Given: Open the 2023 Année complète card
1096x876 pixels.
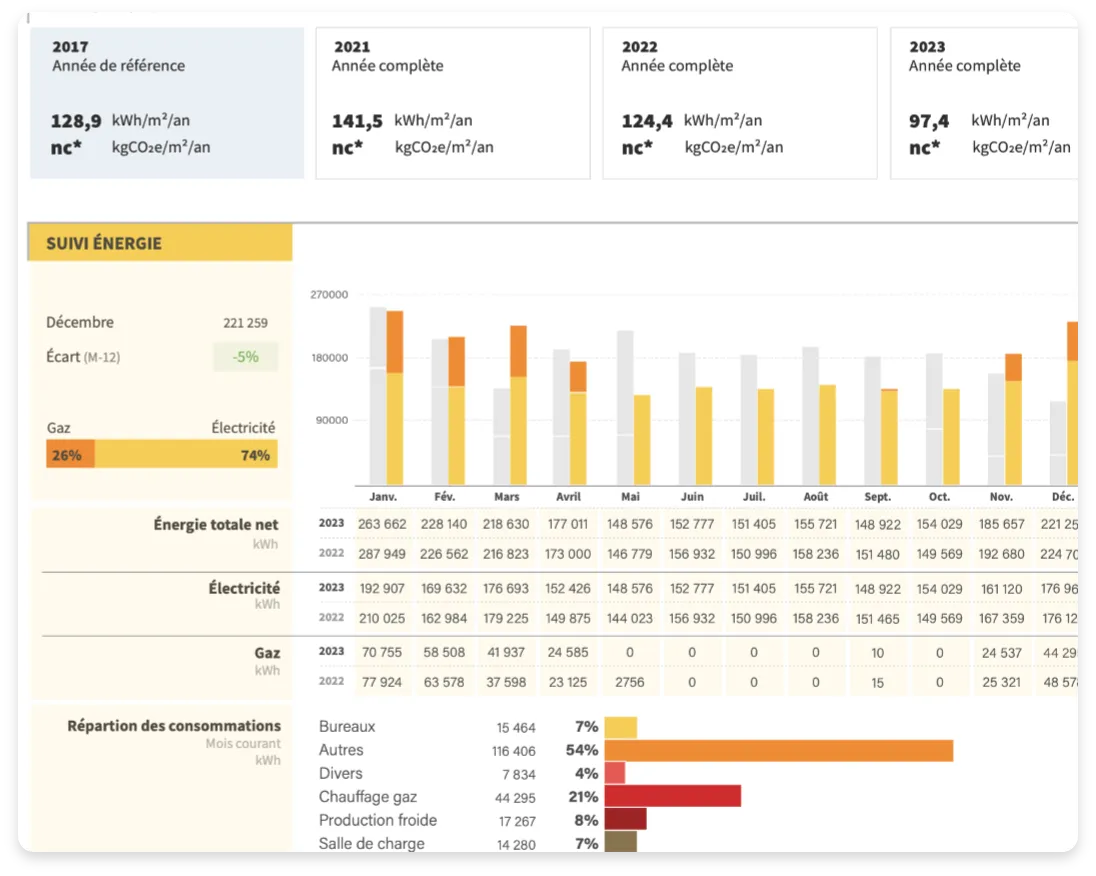Looking at the screenshot, I should pyautogui.click(x=985, y=103).
